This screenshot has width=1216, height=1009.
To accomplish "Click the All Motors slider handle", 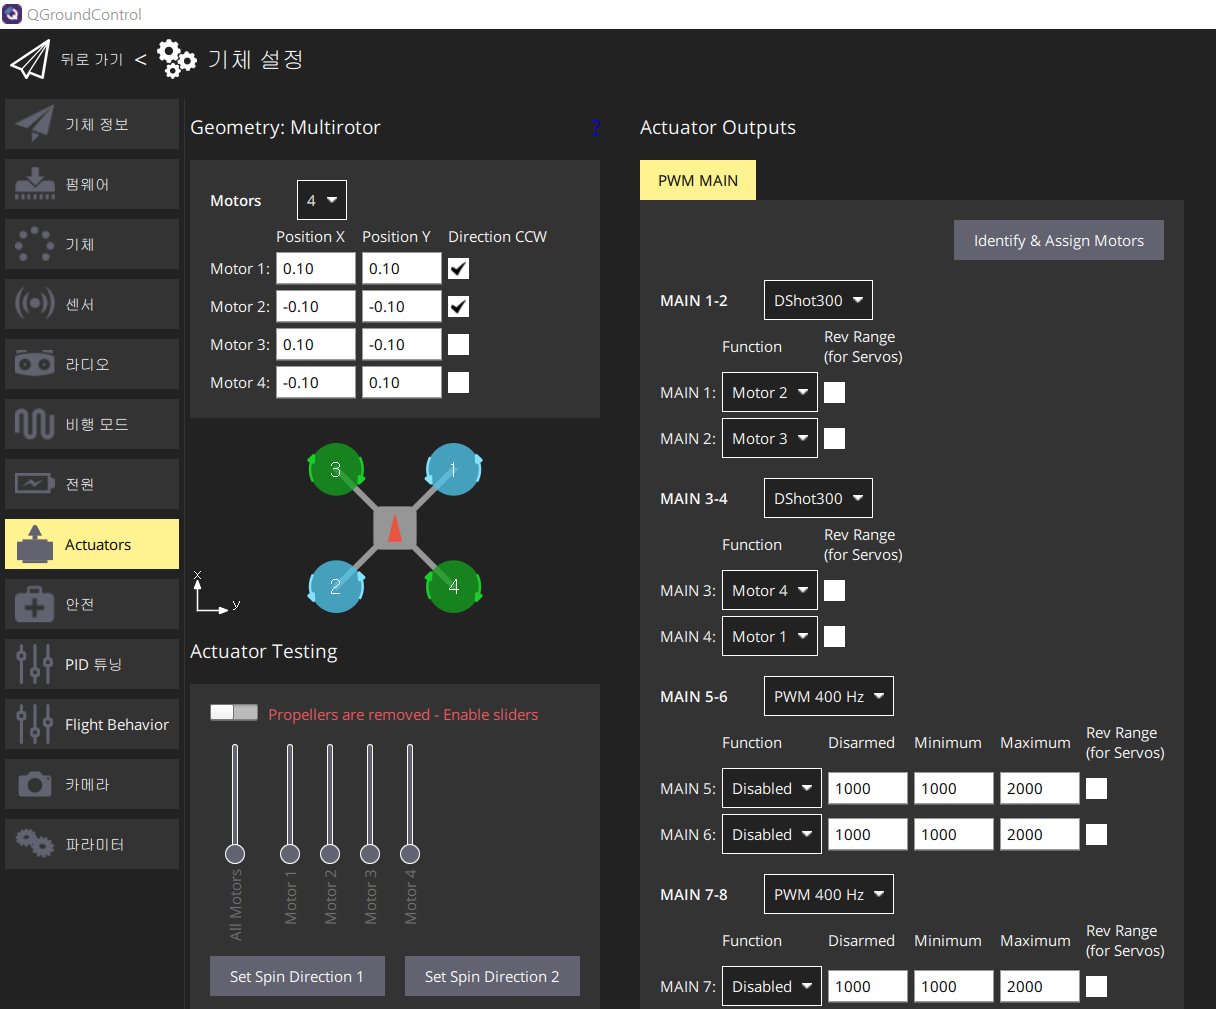I will coord(235,853).
